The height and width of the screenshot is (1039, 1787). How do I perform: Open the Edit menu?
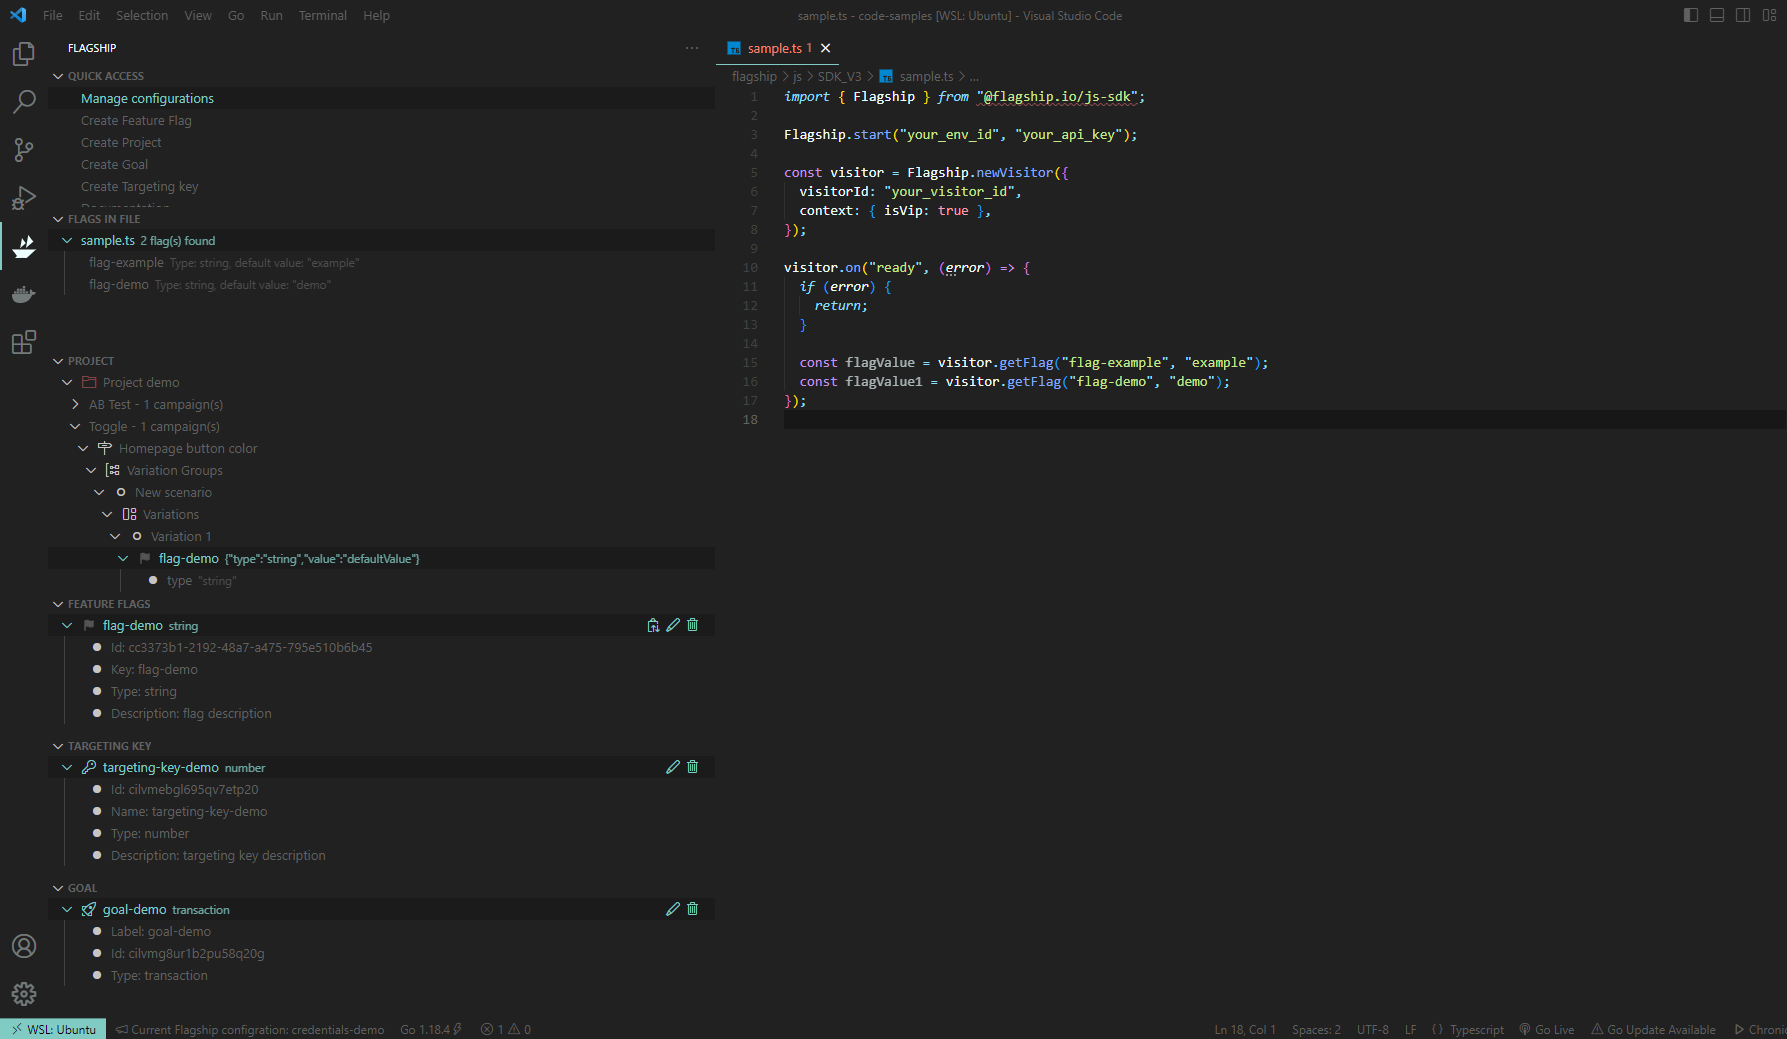pos(89,15)
